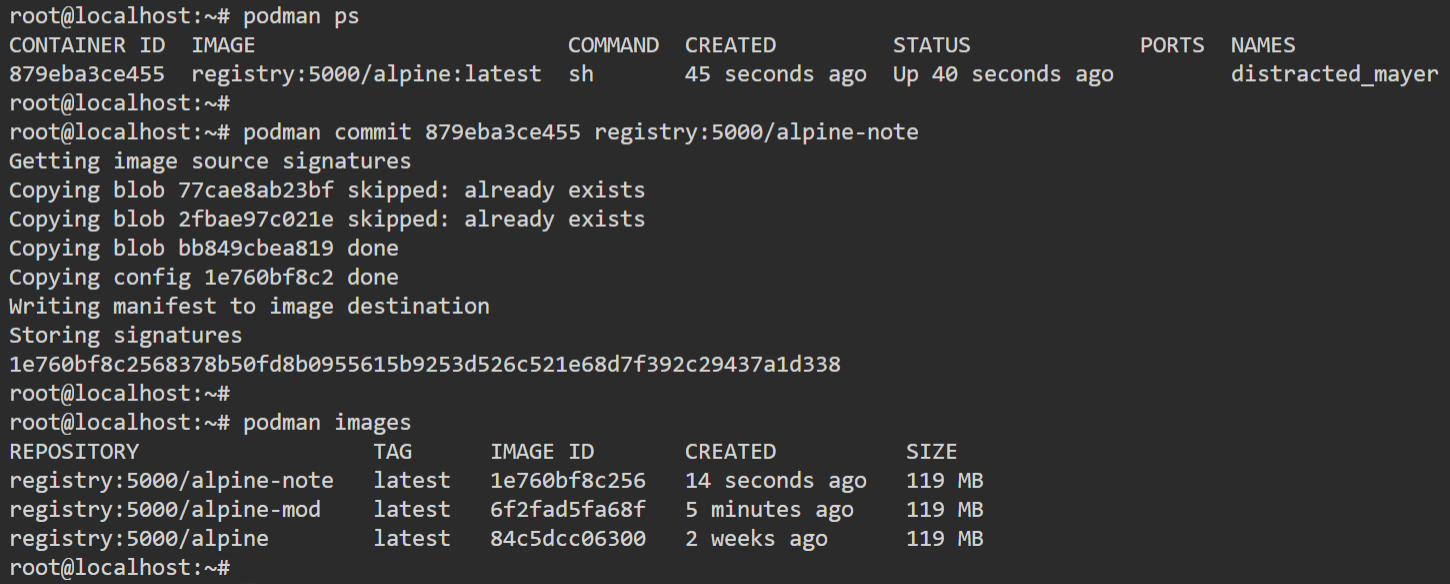Click the full commit hash line starting 1e760bf8c2568378

point(425,364)
